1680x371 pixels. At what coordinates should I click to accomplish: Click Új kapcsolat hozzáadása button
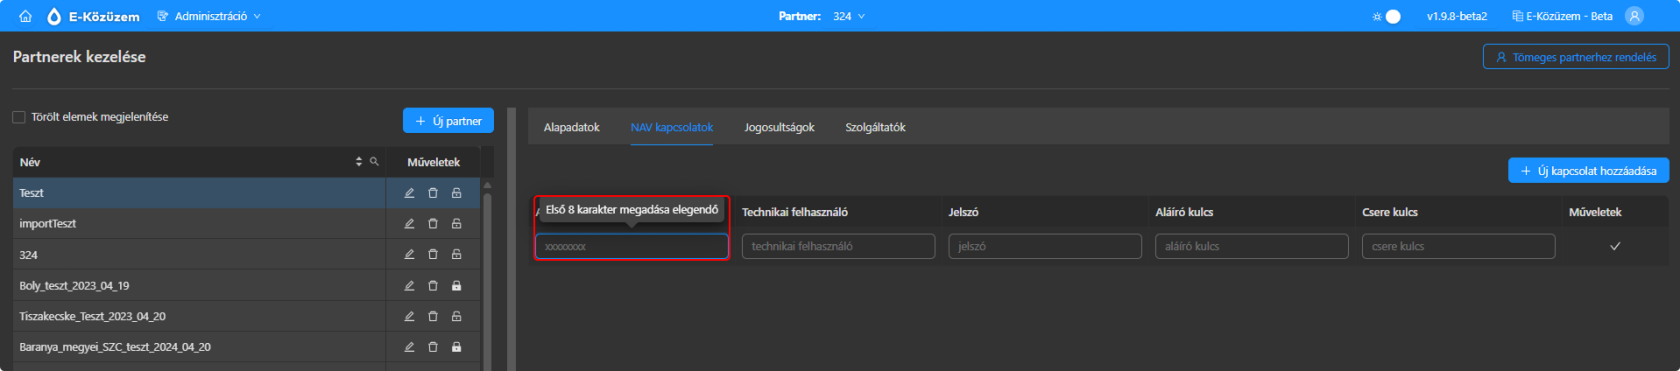(1588, 171)
